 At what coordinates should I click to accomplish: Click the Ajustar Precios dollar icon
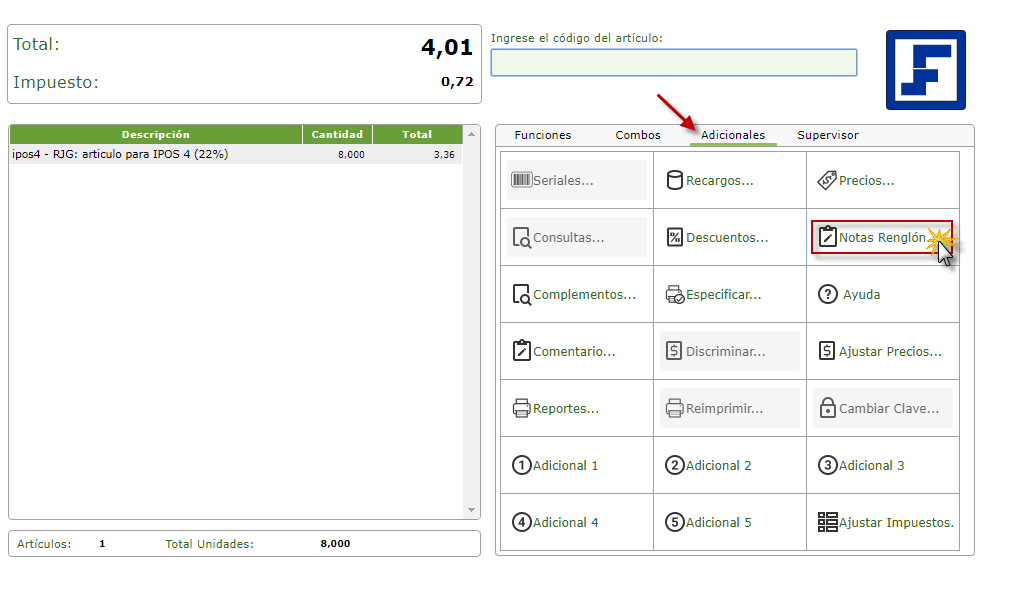(827, 351)
